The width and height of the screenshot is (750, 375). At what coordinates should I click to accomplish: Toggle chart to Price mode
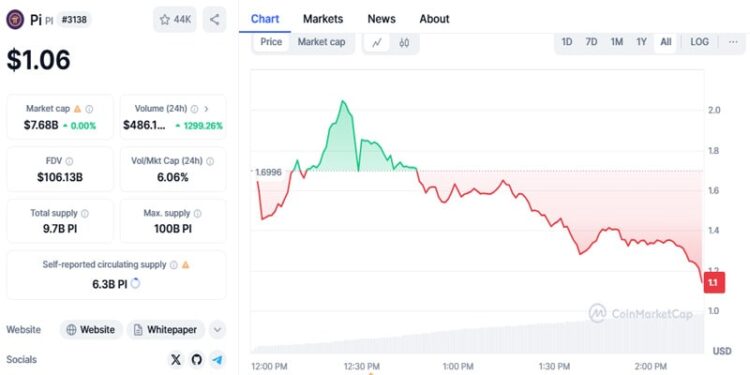pyautogui.click(x=271, y=42)
